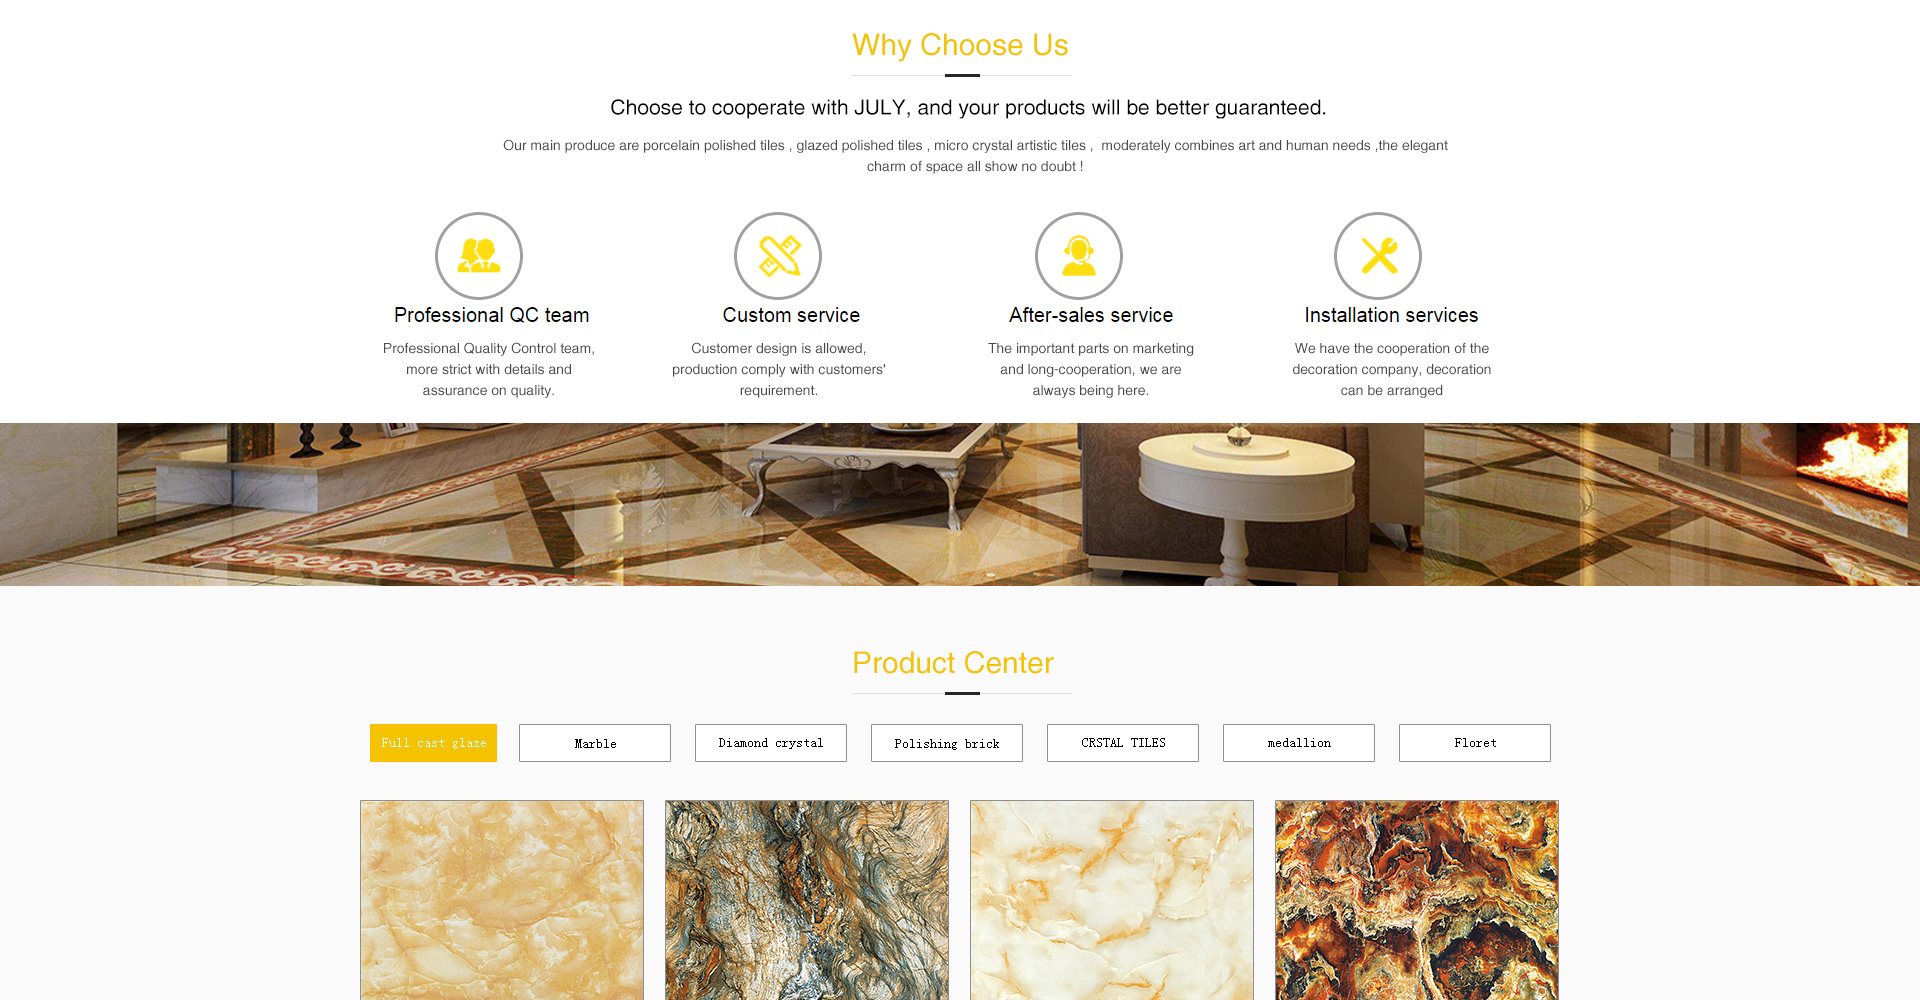Viewport: 1920px width, 1000px height.
Task: Switch to the Floret category
Action: click(1475, 743)
